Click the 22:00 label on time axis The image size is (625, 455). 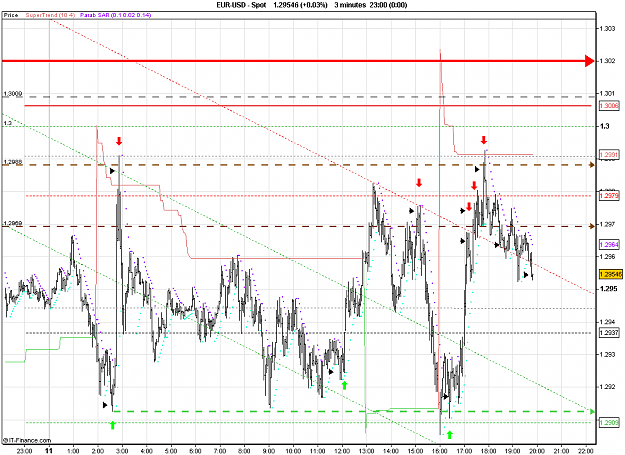586,451
